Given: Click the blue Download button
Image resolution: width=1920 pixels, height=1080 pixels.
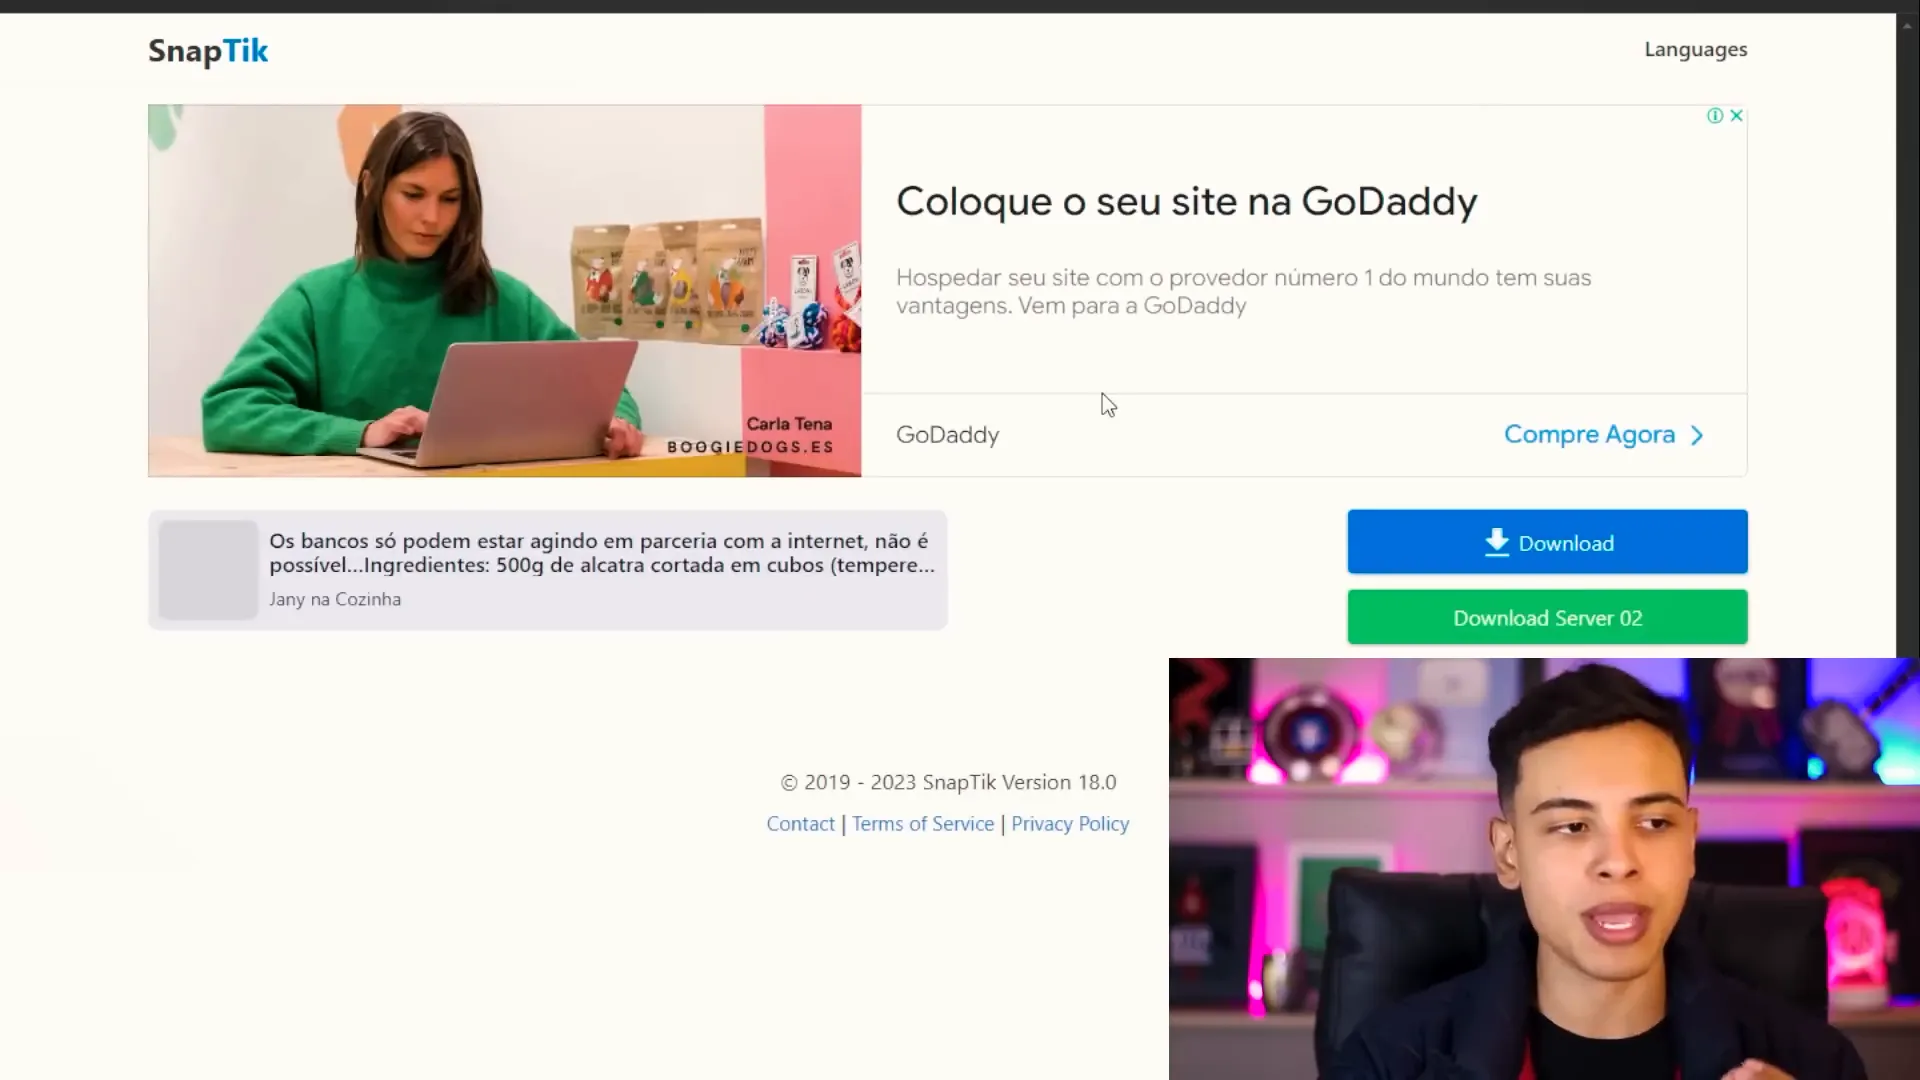Looking at the screenshot, I should pos(1547,542).
